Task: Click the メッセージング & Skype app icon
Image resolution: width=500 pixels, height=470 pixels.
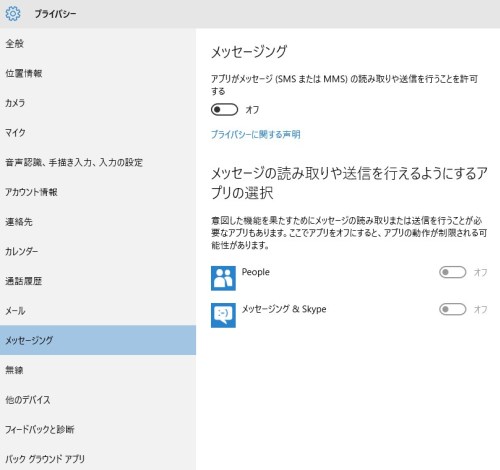Action: click(223, 315)
